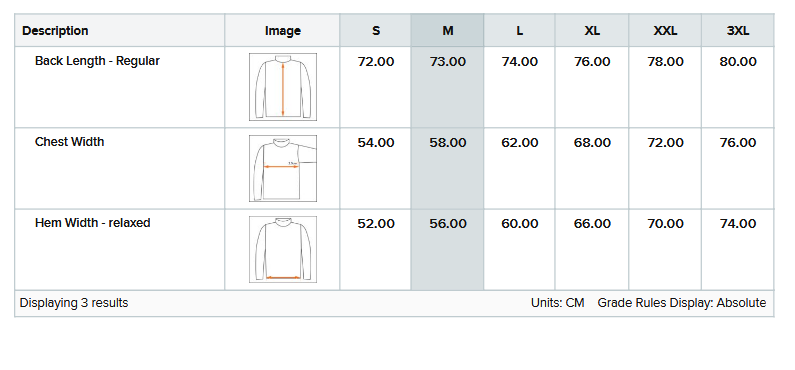Image resolution: width=795 pixels, height=370 pixels.
Task: Click the Image column header
Action: (x=282, y=30)
